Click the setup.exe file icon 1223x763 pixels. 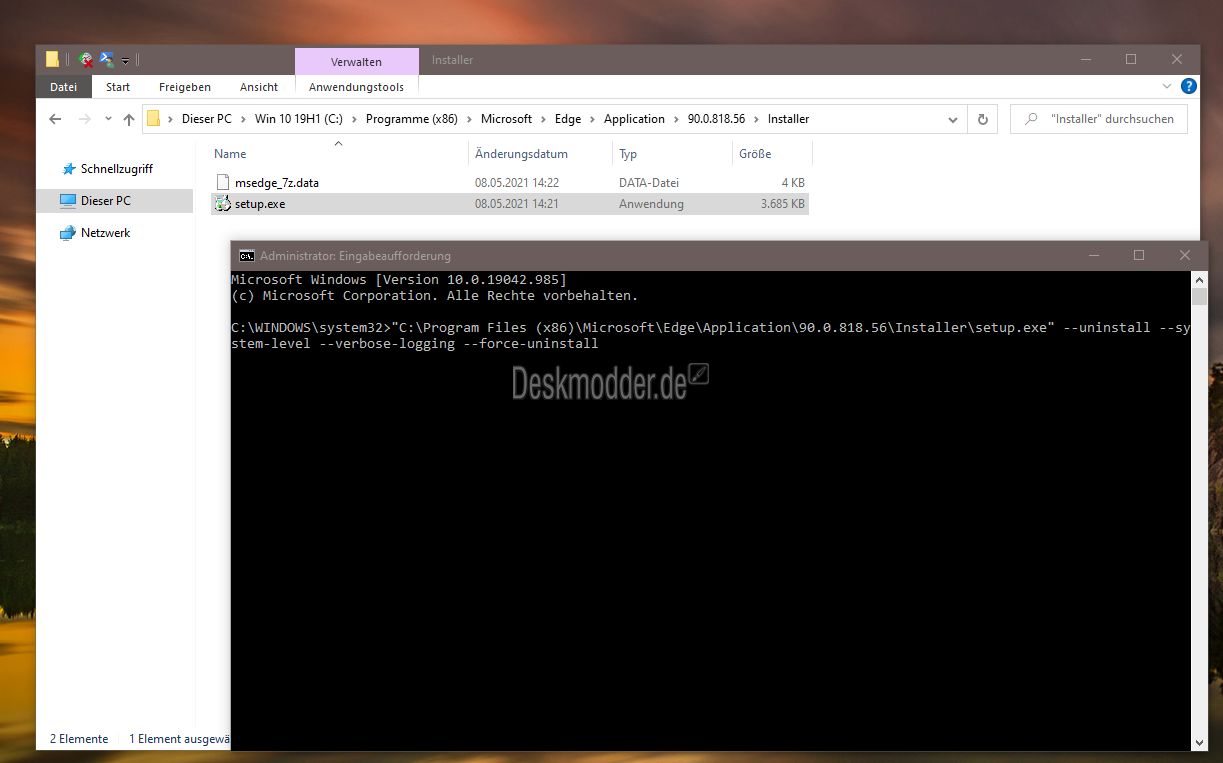(x=222, y=204)
